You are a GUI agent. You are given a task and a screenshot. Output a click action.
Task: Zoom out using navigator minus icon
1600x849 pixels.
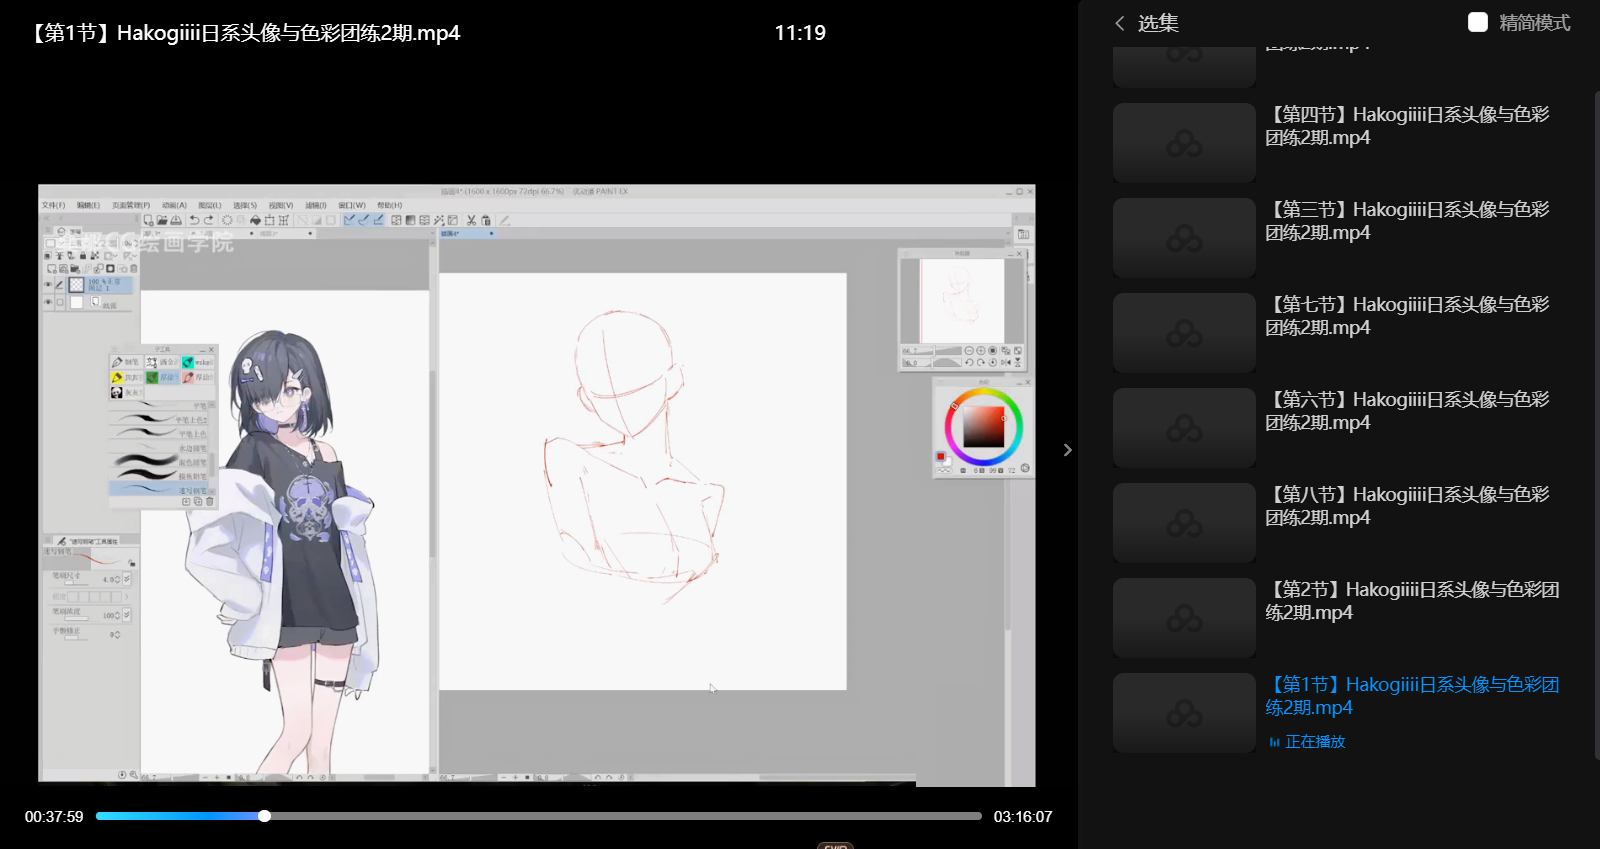pyautogui.click(x=968, y=351)
